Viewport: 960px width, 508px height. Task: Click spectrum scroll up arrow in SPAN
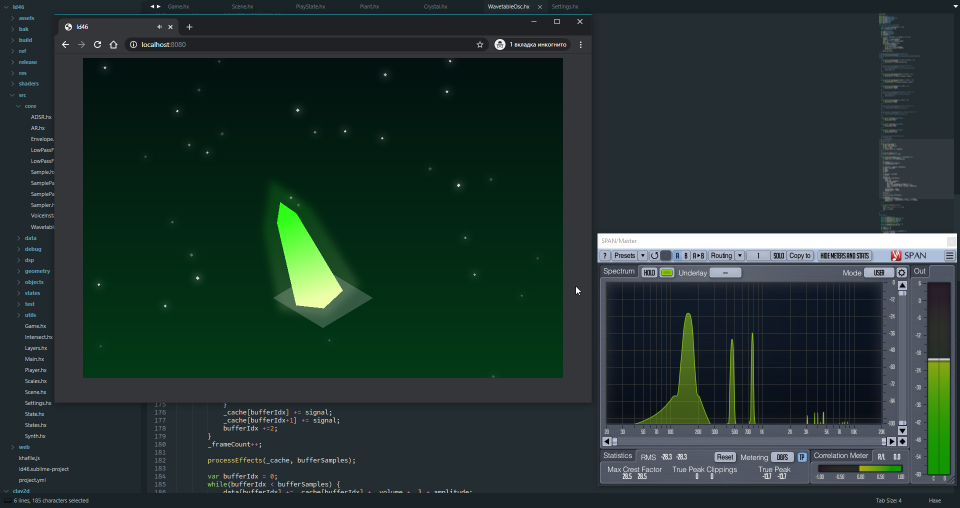pos(902,286)
